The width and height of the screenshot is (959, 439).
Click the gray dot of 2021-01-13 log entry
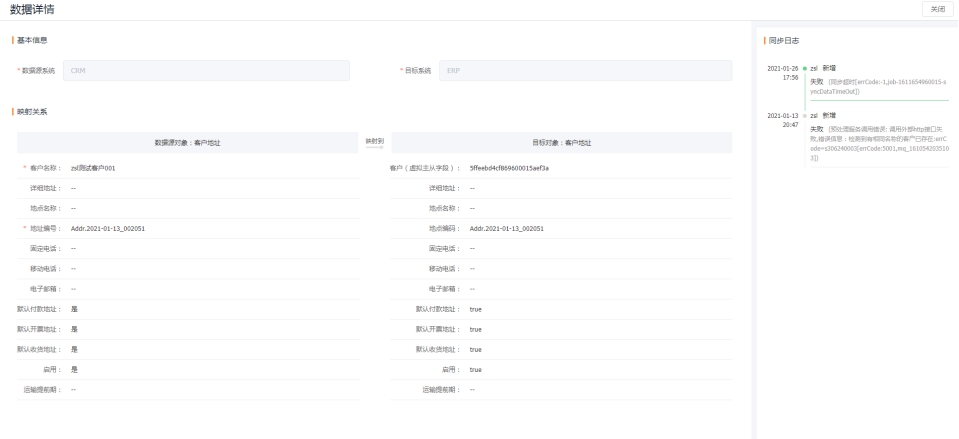[805, 116]
